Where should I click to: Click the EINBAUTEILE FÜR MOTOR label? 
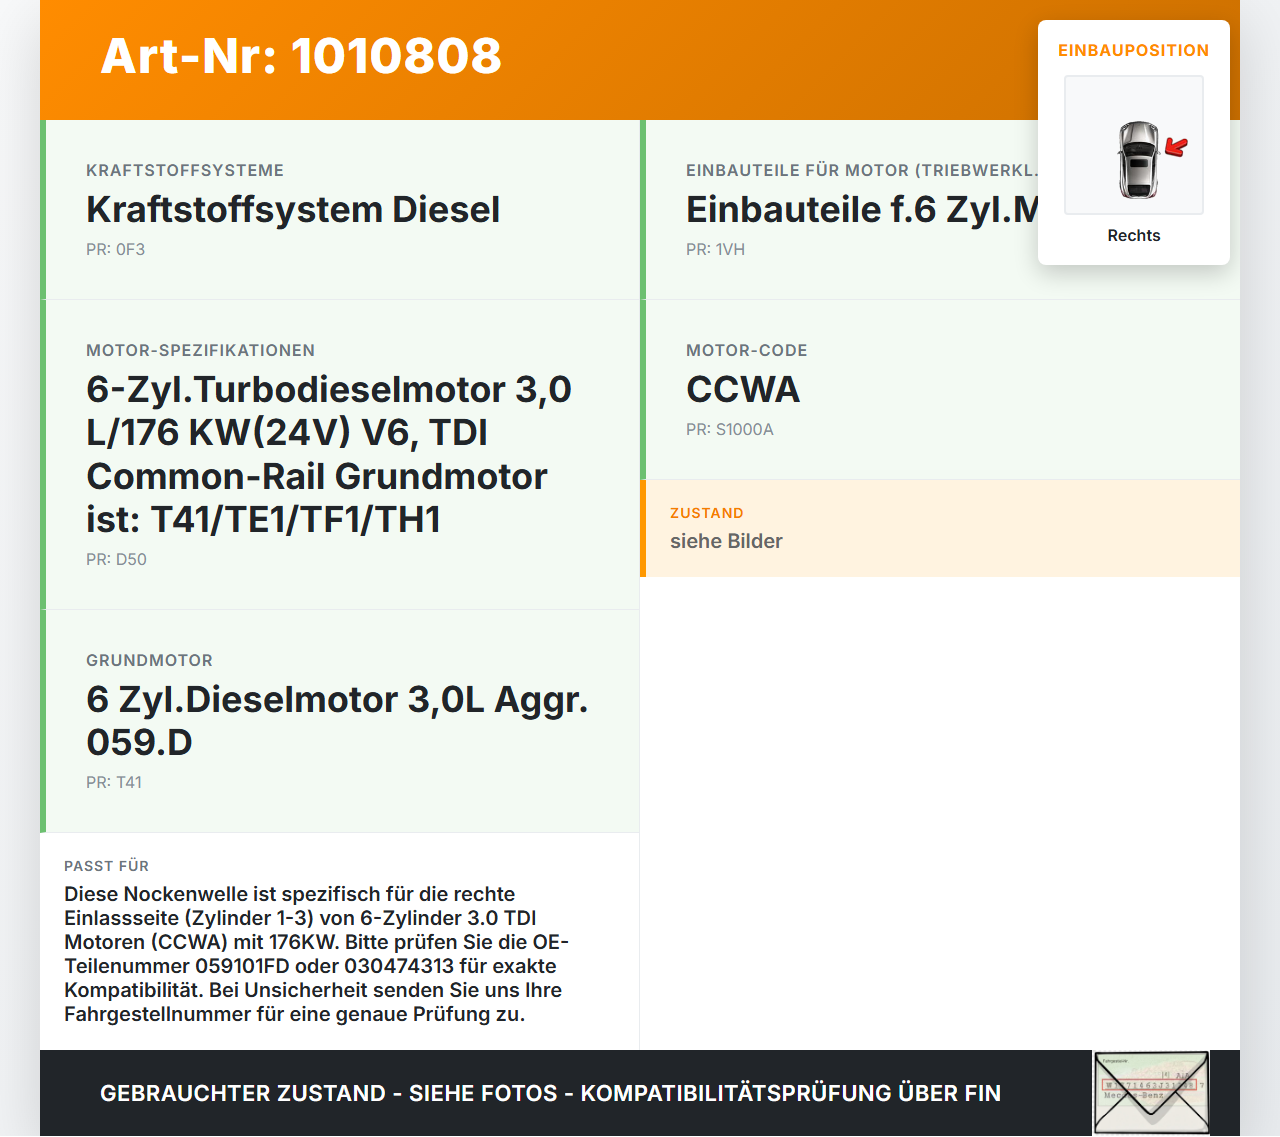click(862, 171)
